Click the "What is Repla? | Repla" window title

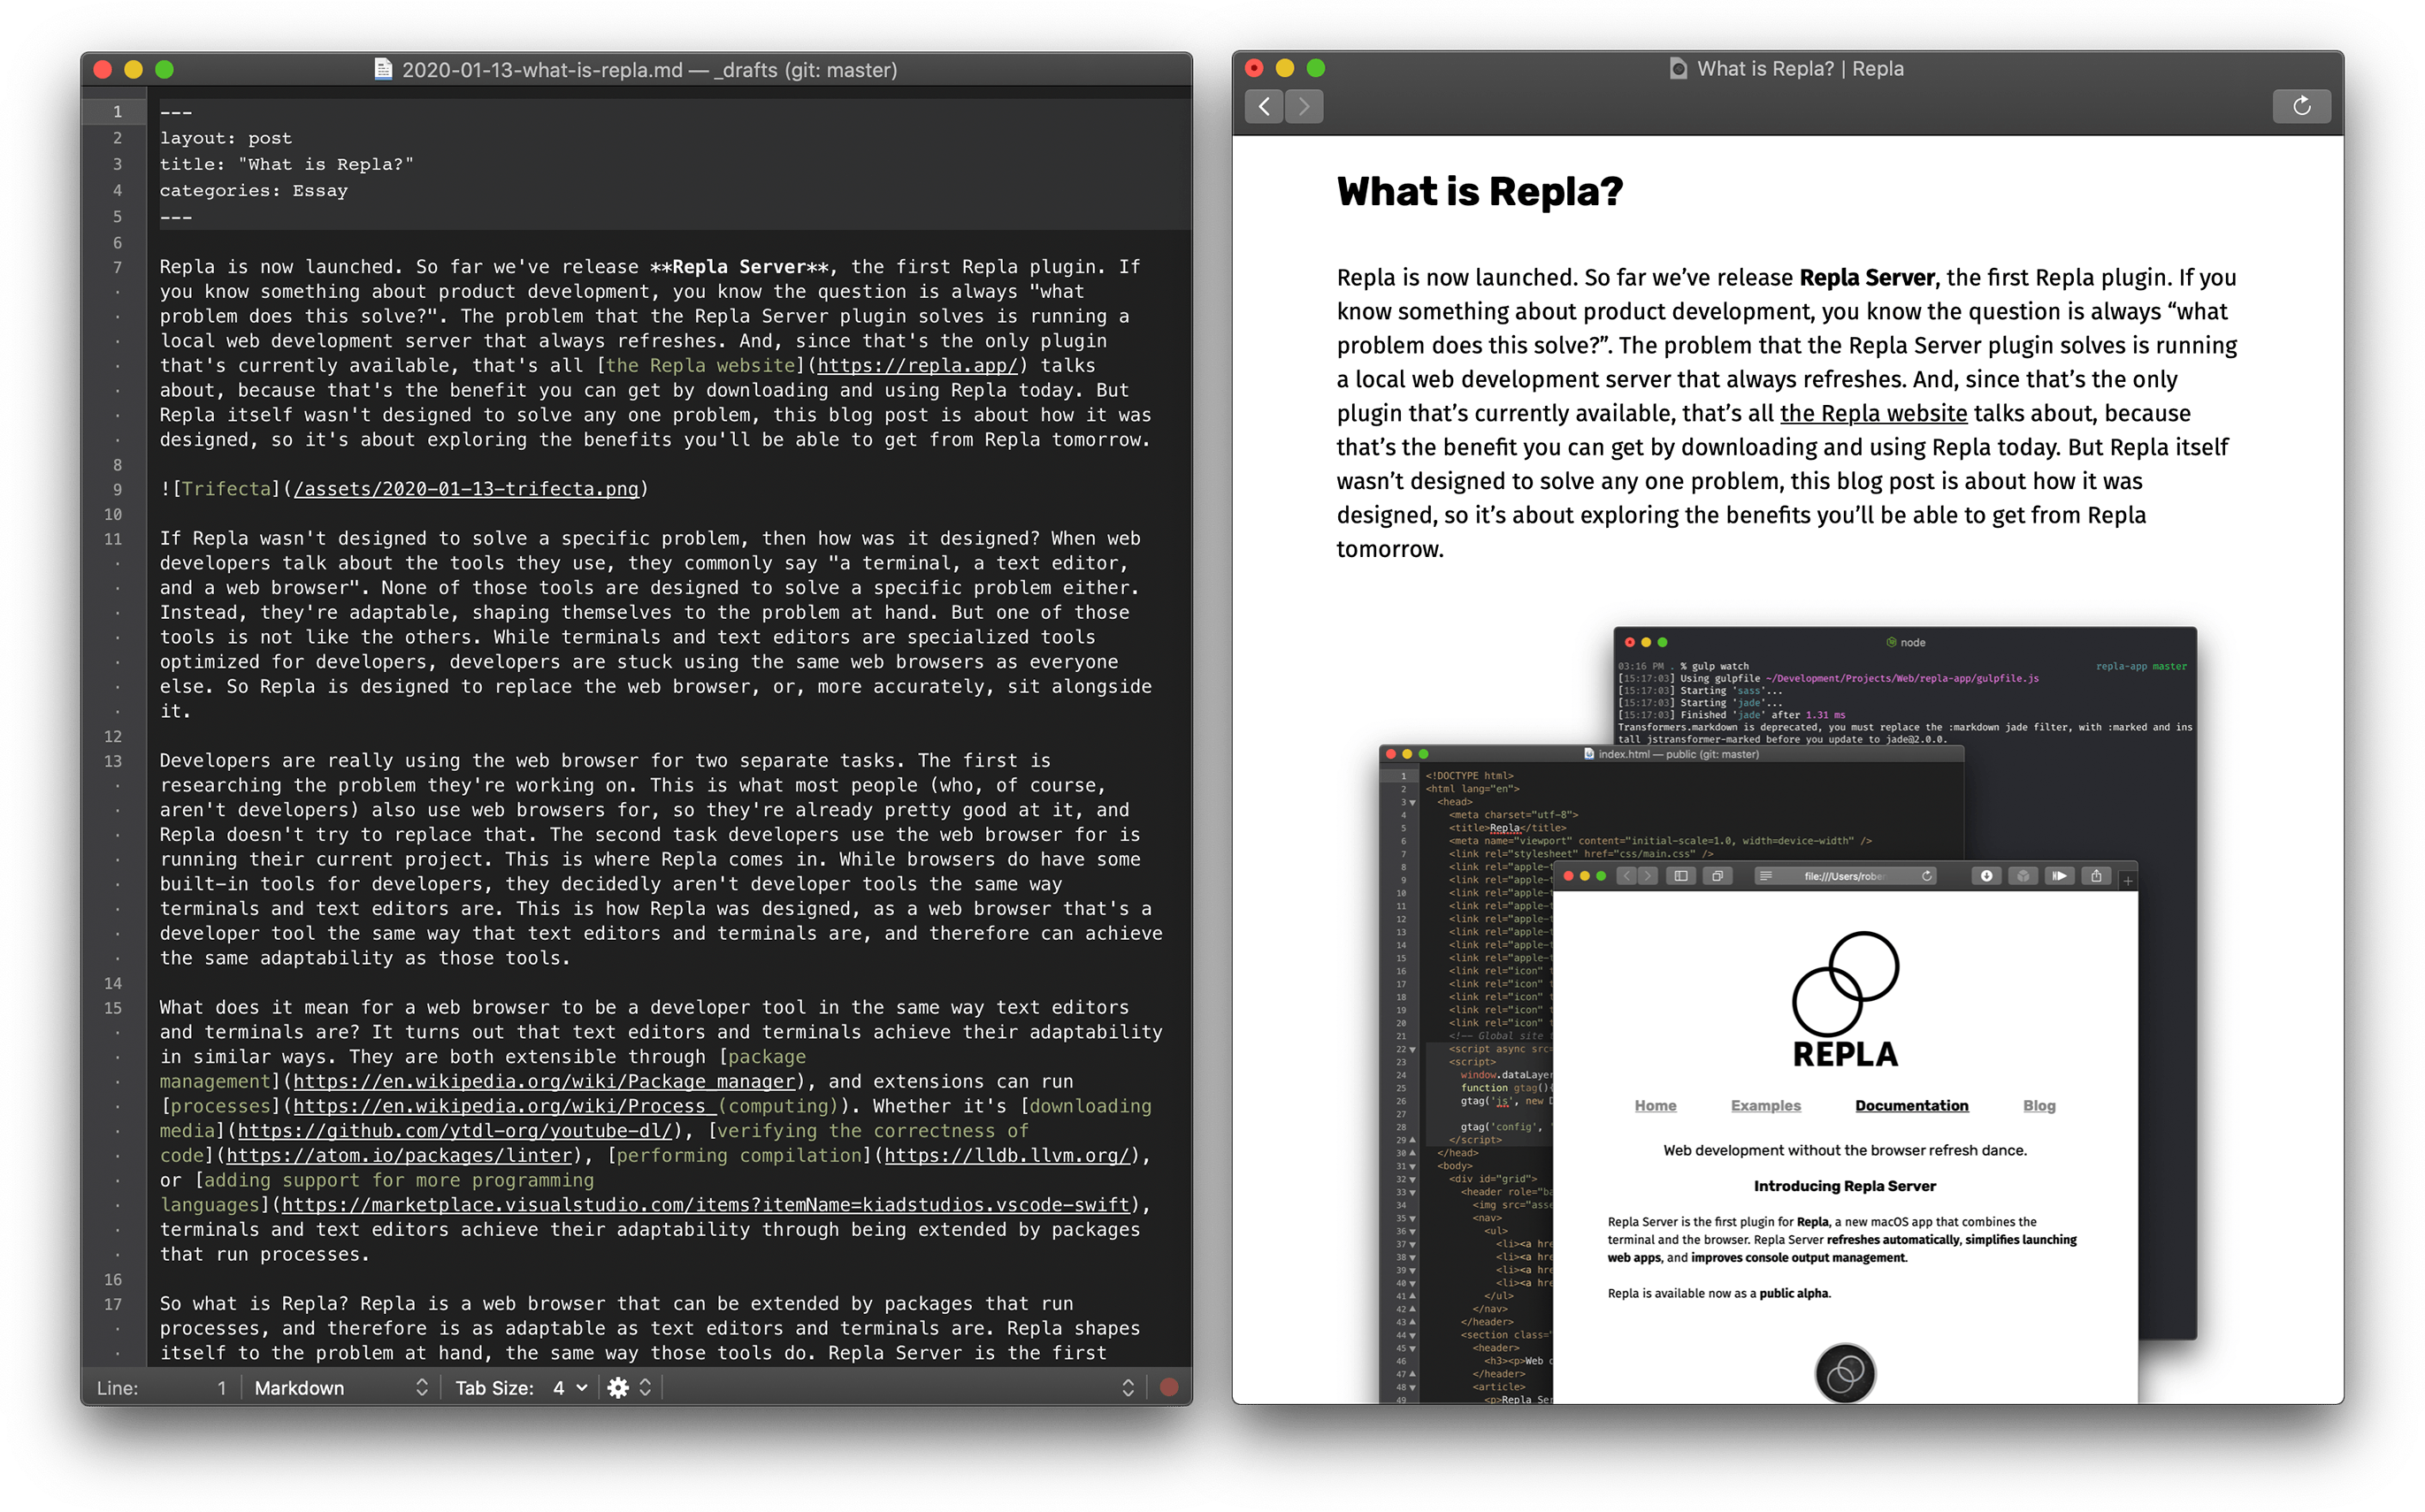tap(1800, 68)
